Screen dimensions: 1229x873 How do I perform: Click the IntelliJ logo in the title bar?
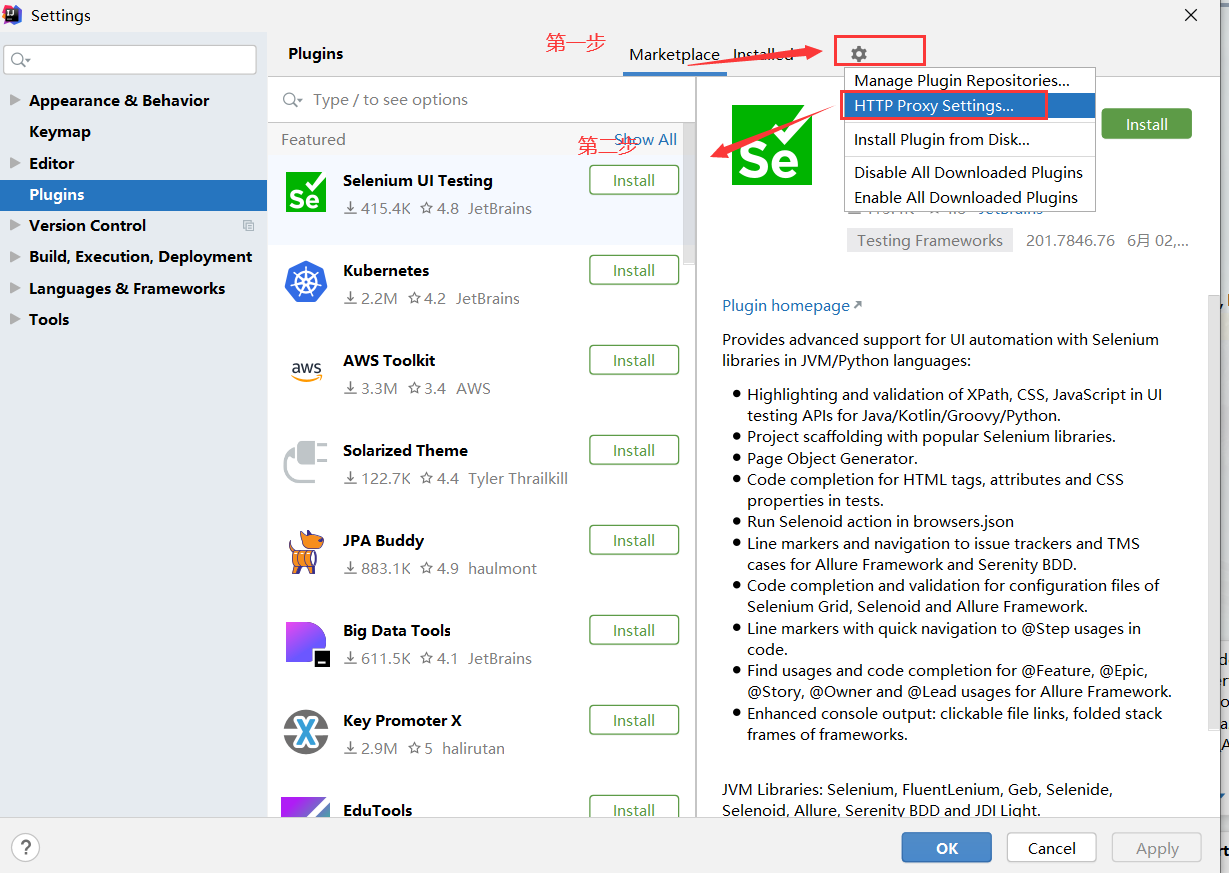(x=13, y=15)
